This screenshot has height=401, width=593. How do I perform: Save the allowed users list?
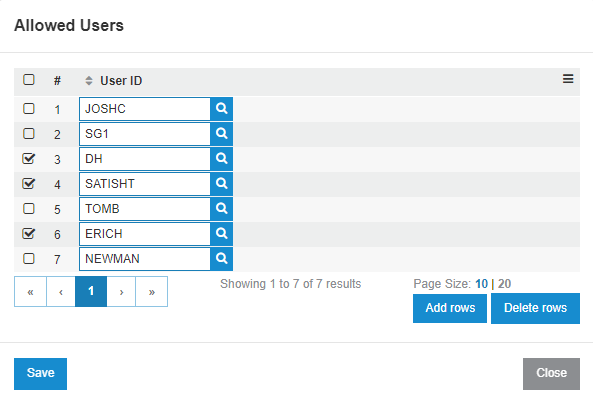pyautogui.click(x=40, y=374)
